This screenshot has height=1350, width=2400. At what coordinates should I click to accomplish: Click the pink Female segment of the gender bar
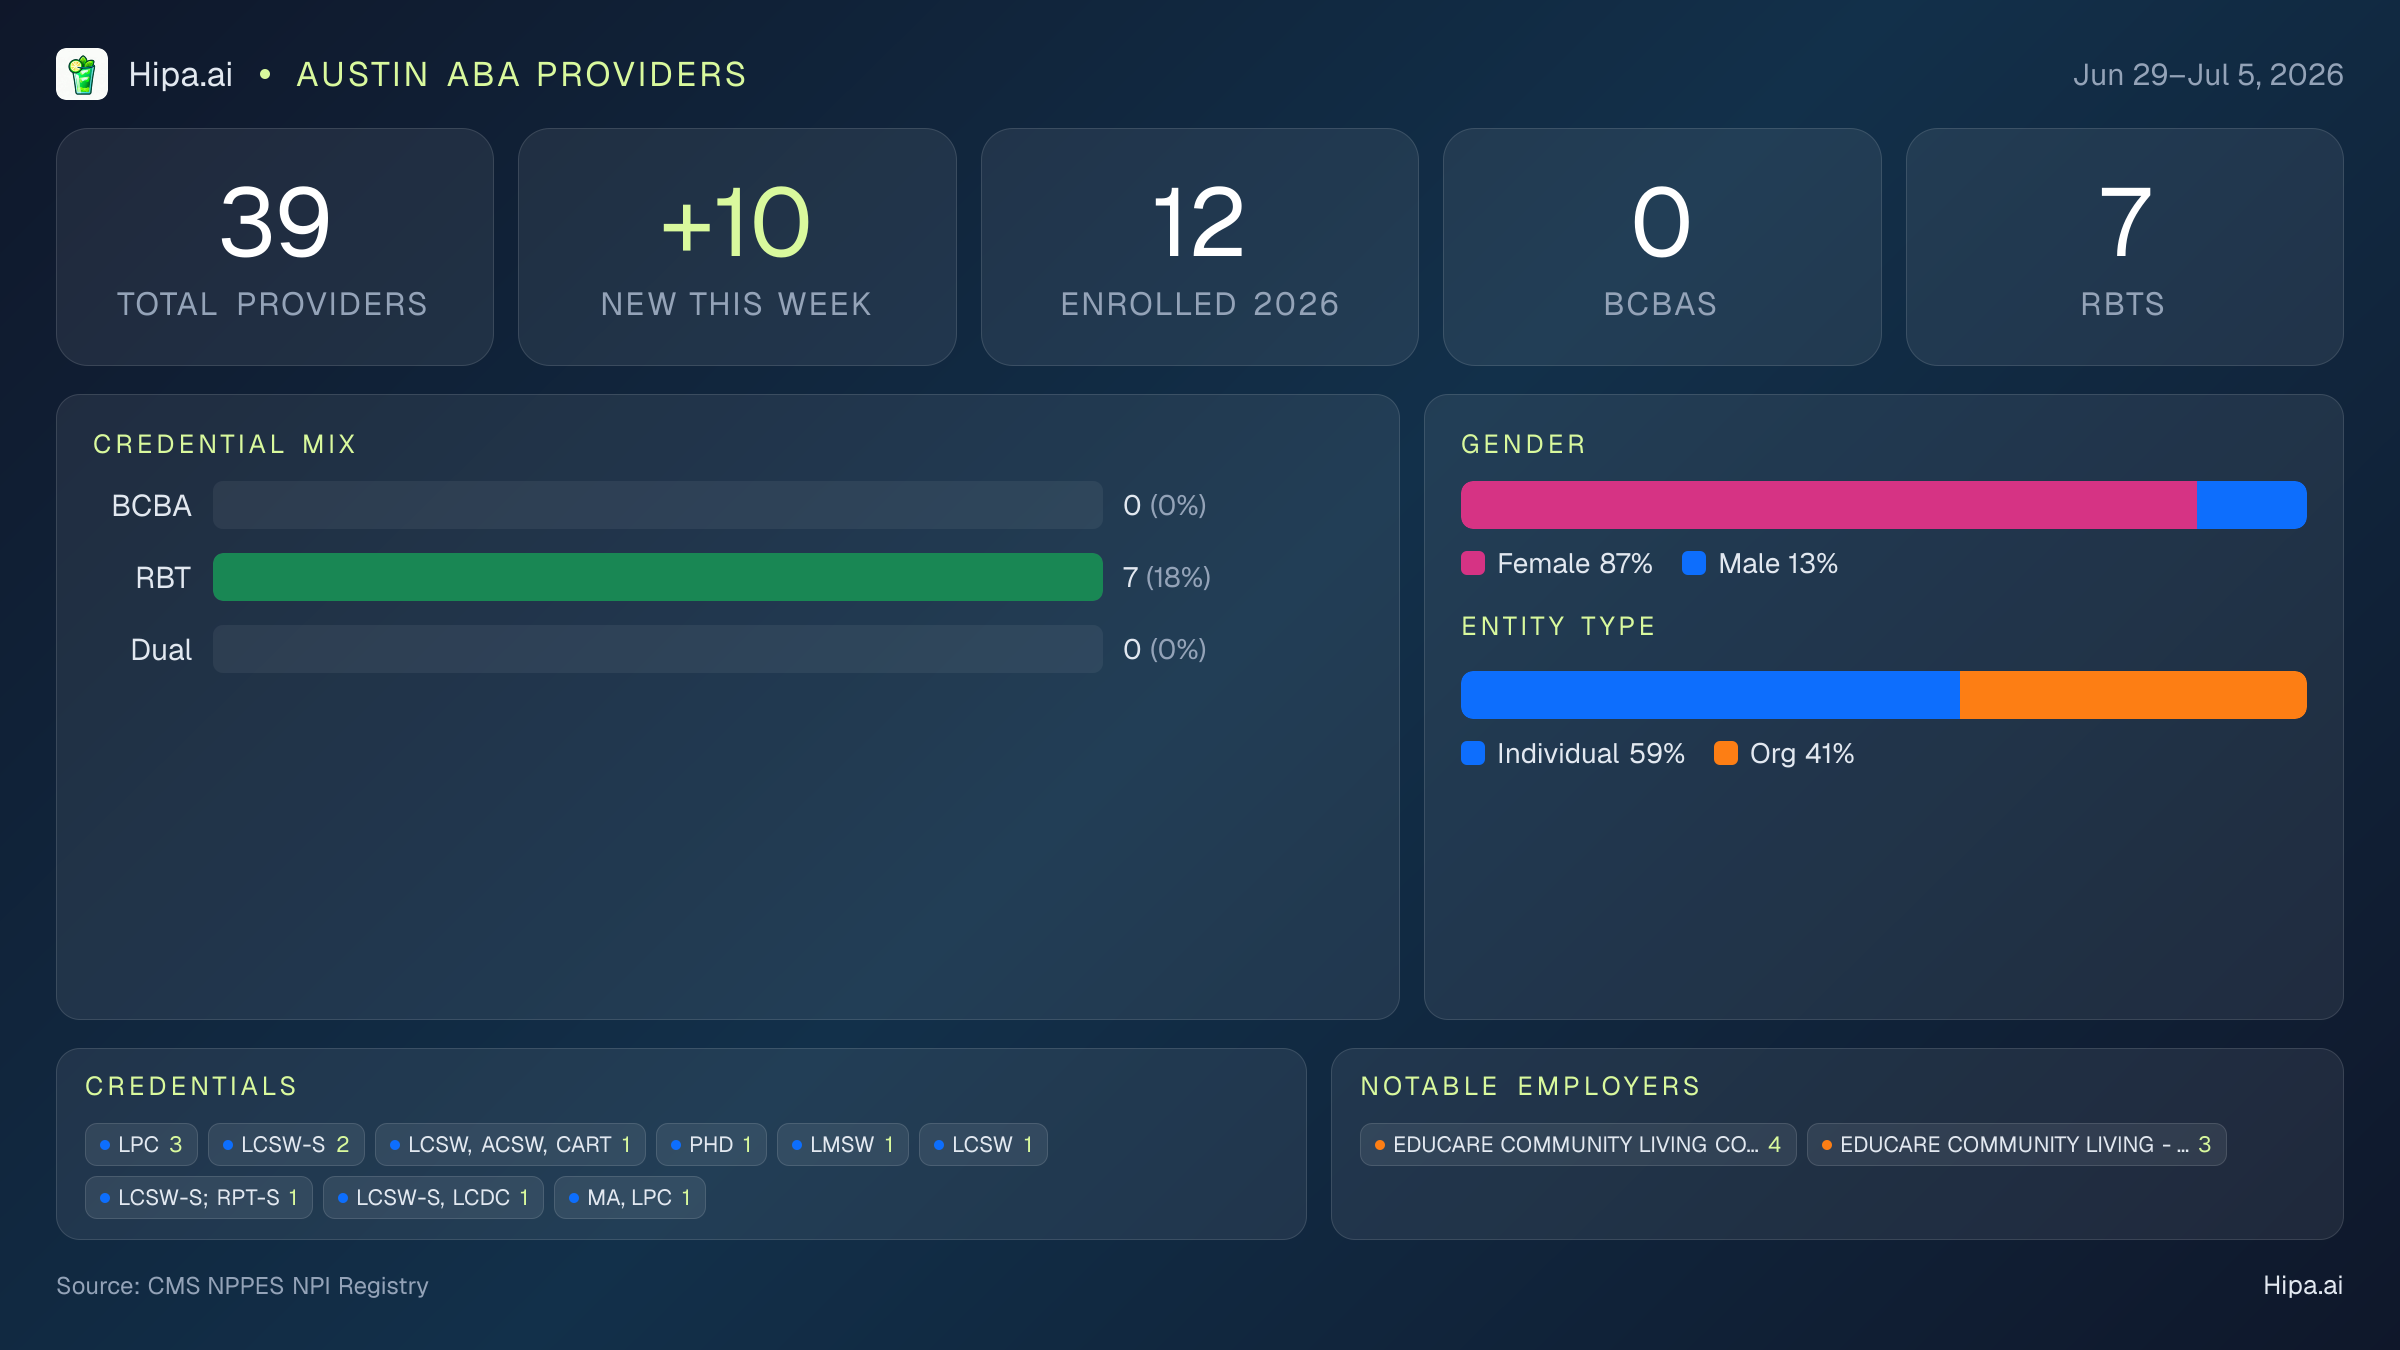pyautogui.click(x=1829, y=505)
